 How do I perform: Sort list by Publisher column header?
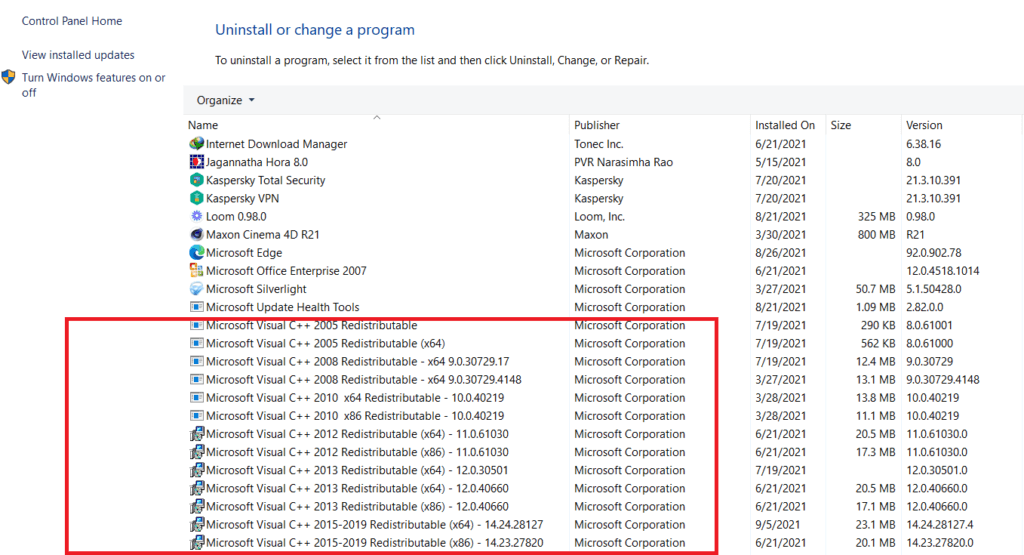[x=597, y=125]
